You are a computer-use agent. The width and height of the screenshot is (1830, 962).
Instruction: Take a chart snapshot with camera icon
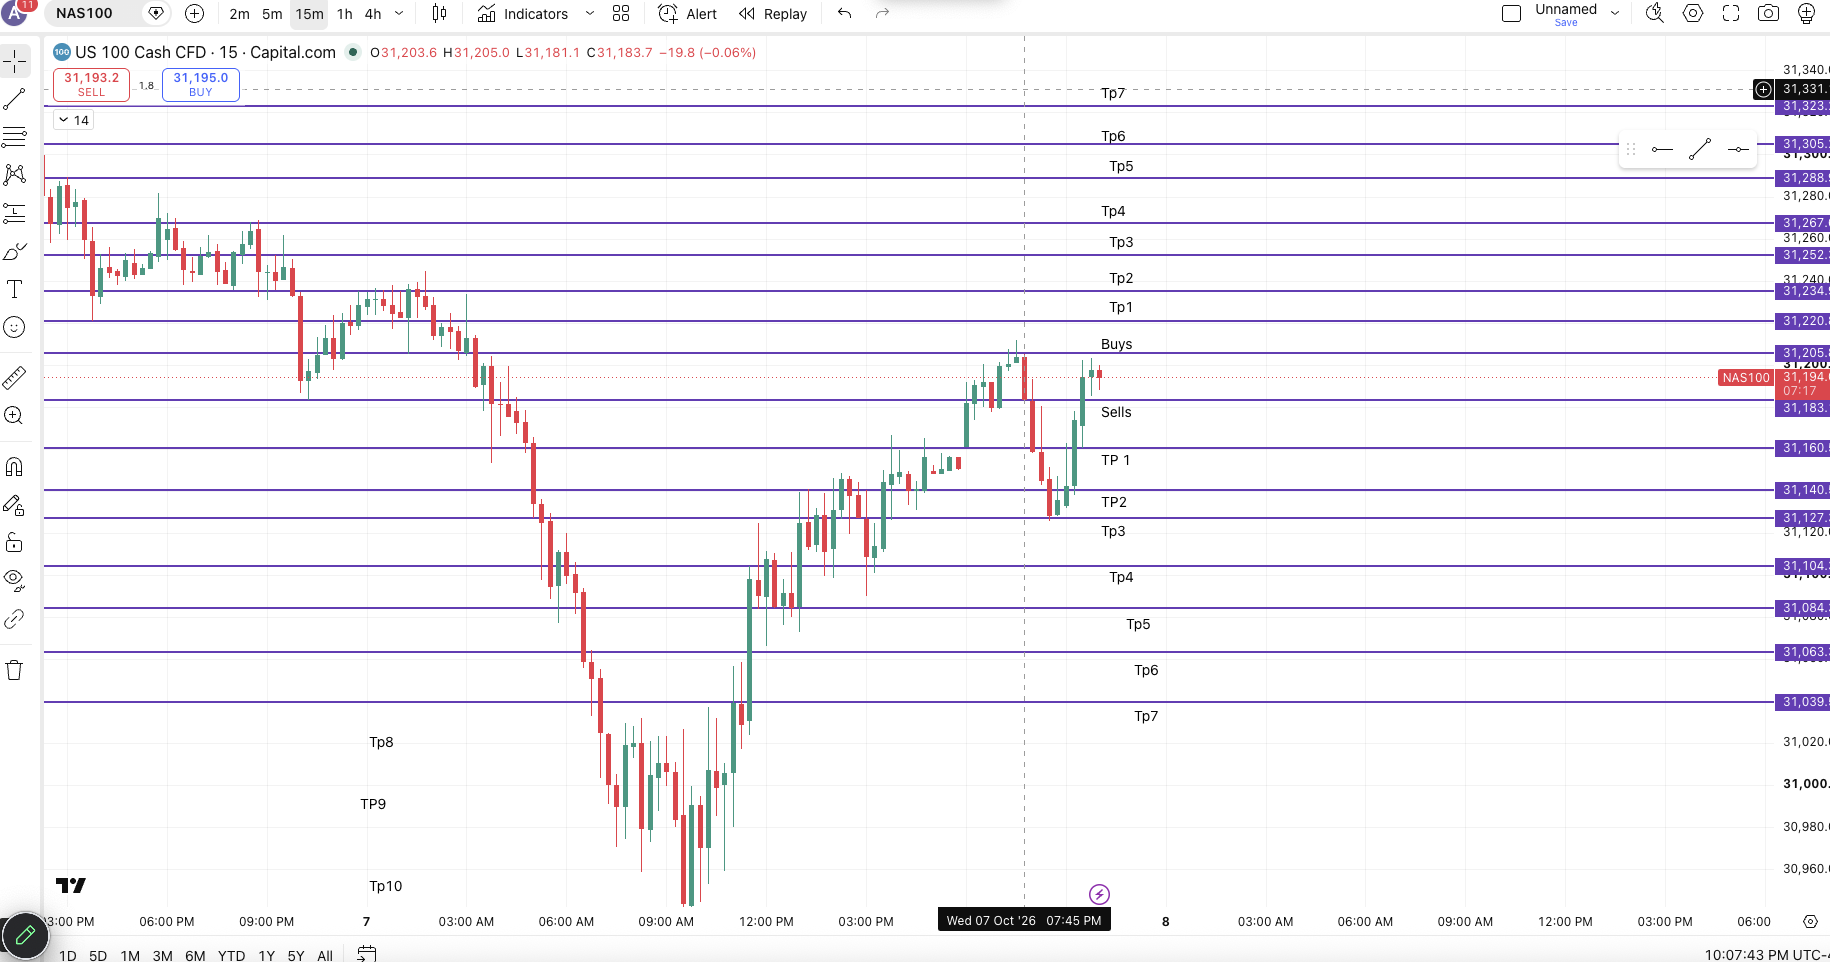click(x=1769, y=14)
